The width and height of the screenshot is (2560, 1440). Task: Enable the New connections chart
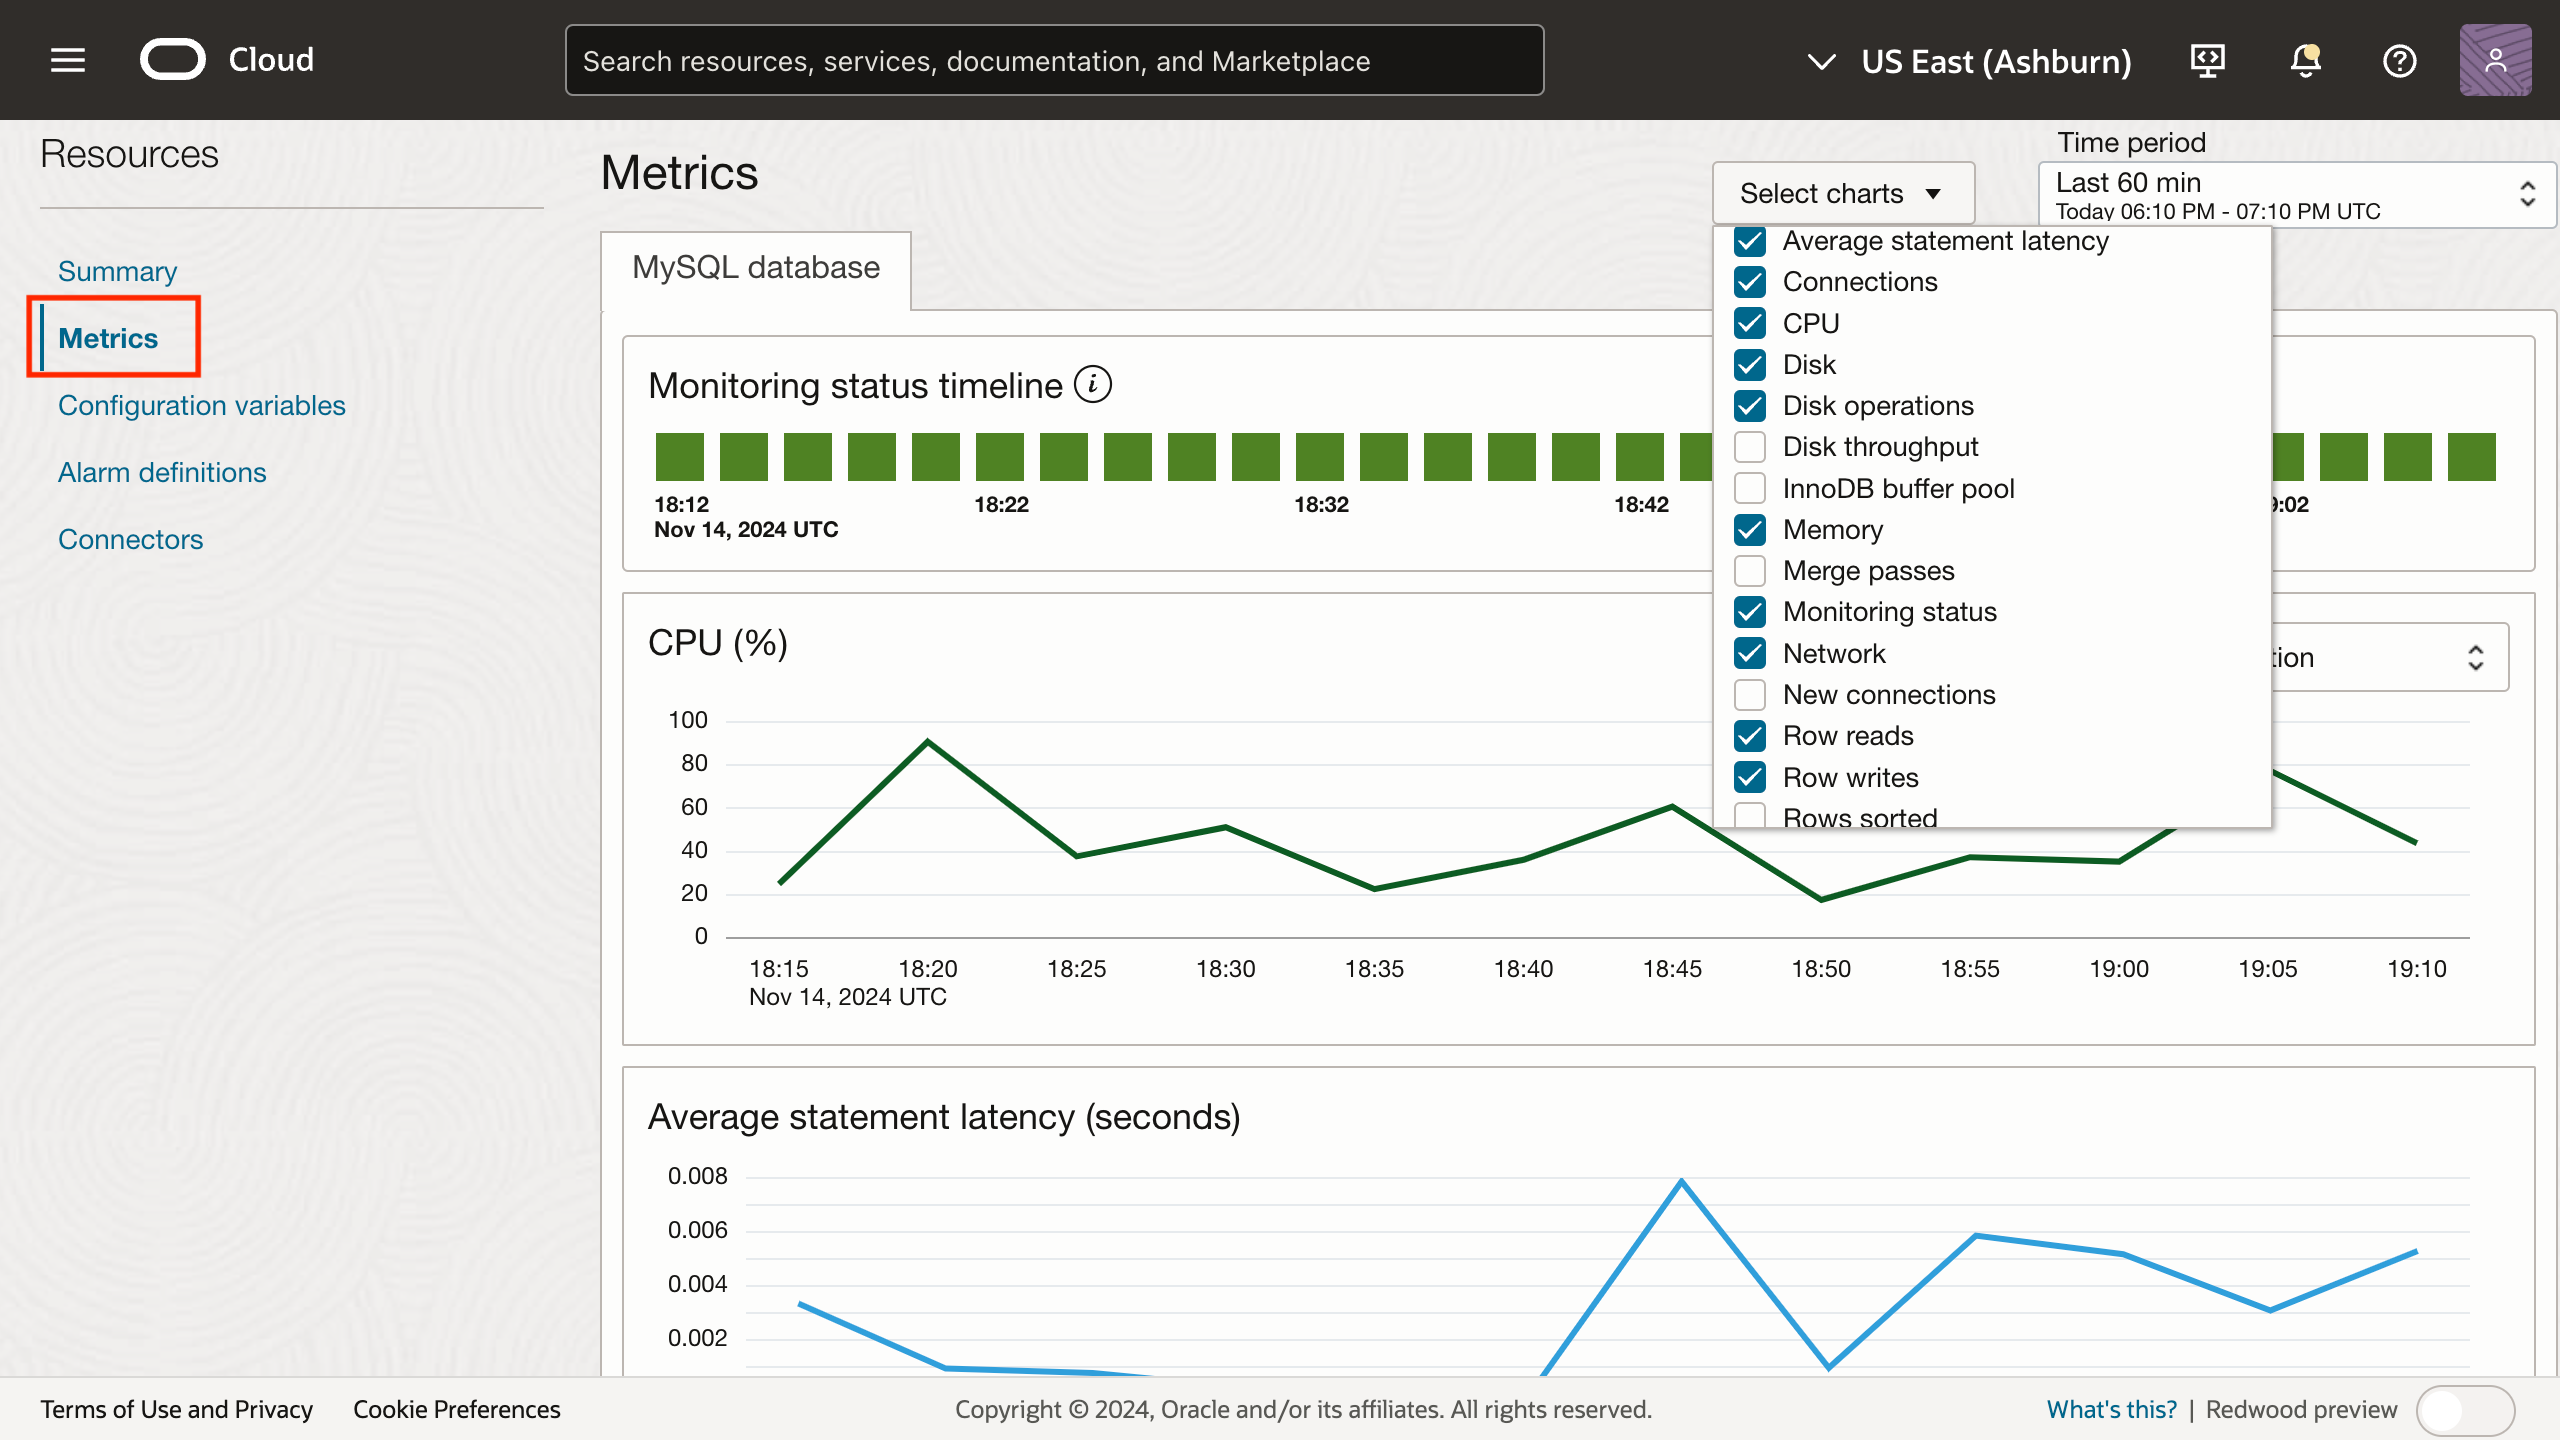point(1750,694)
